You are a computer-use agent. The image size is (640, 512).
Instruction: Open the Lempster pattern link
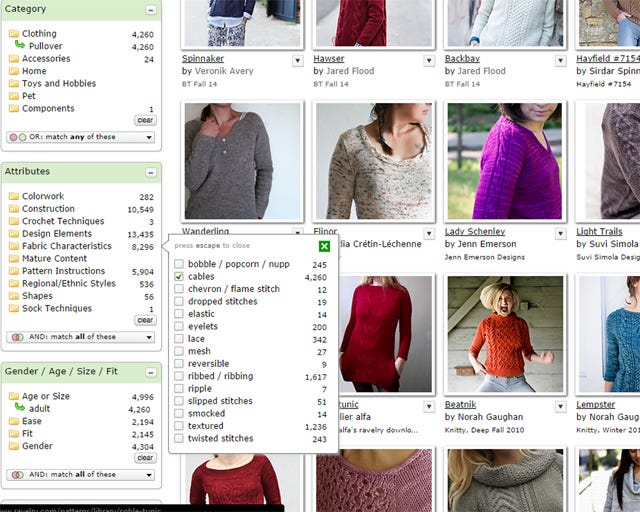(596, 405)
